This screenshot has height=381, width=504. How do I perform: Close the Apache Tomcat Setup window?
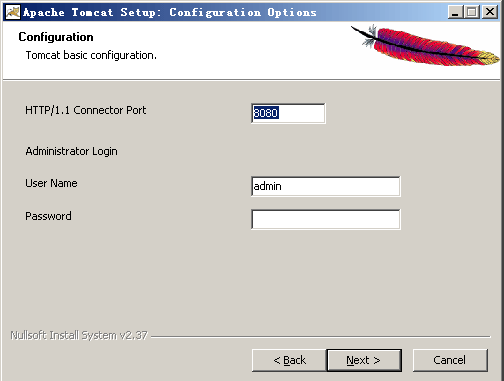[x=490, y=12]
